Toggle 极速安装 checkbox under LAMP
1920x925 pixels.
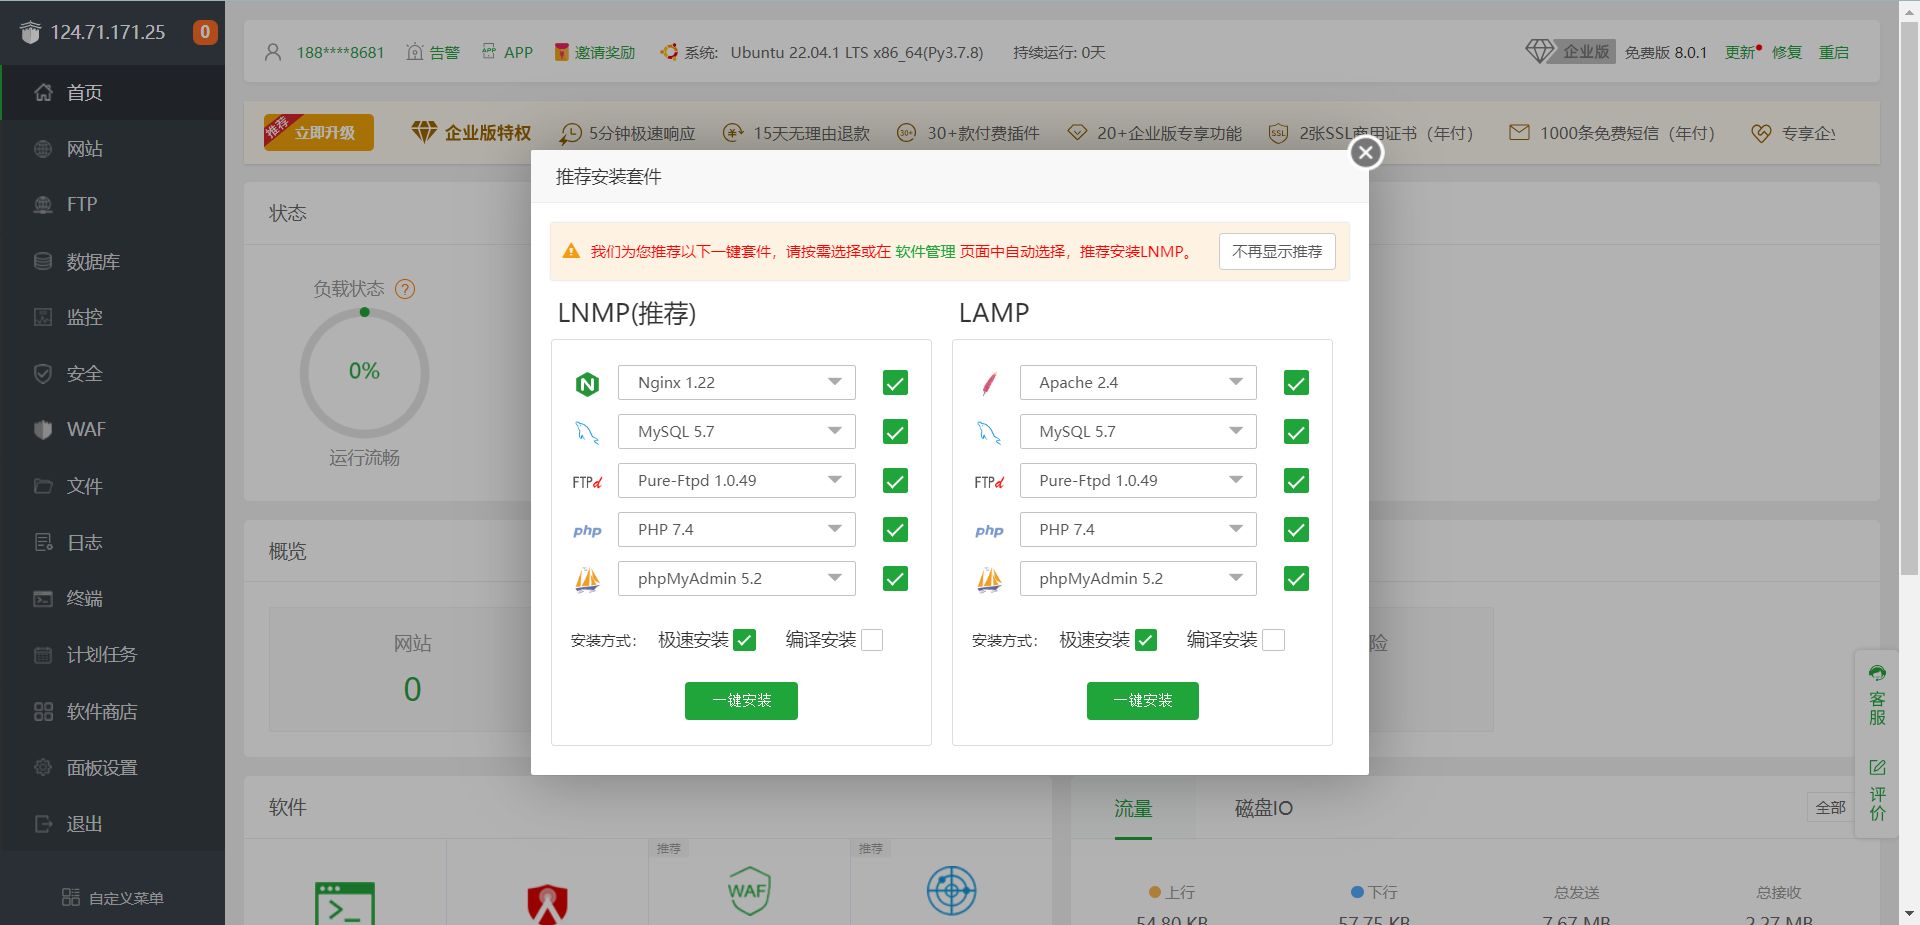[1146, 640]
